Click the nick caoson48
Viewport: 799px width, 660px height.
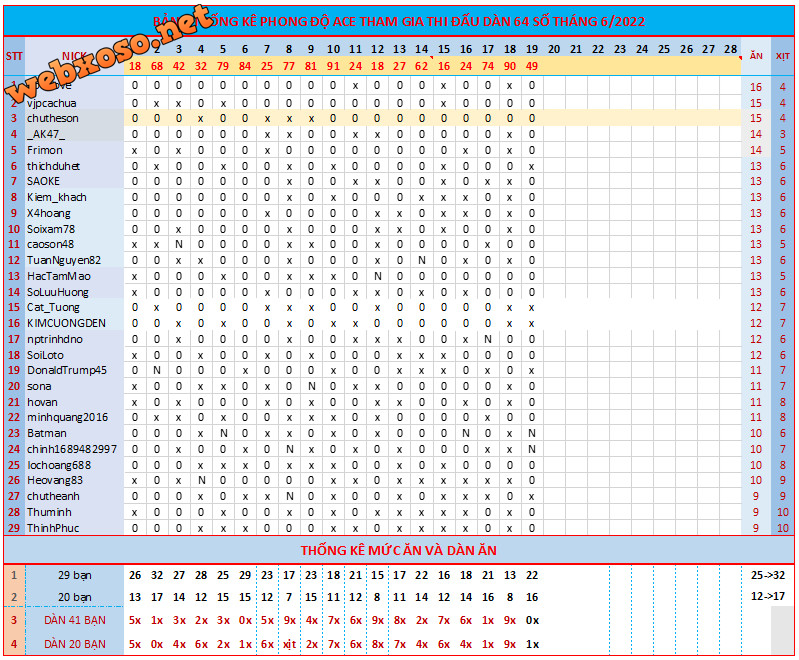coord(50,244)
